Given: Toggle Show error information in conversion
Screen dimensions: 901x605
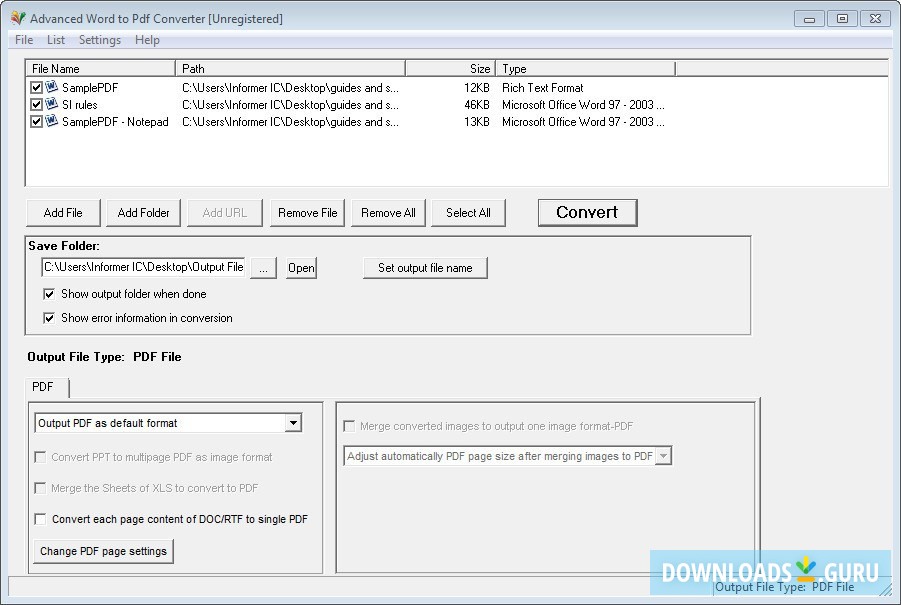Looking at the screenshot, I should pos(49,318).
